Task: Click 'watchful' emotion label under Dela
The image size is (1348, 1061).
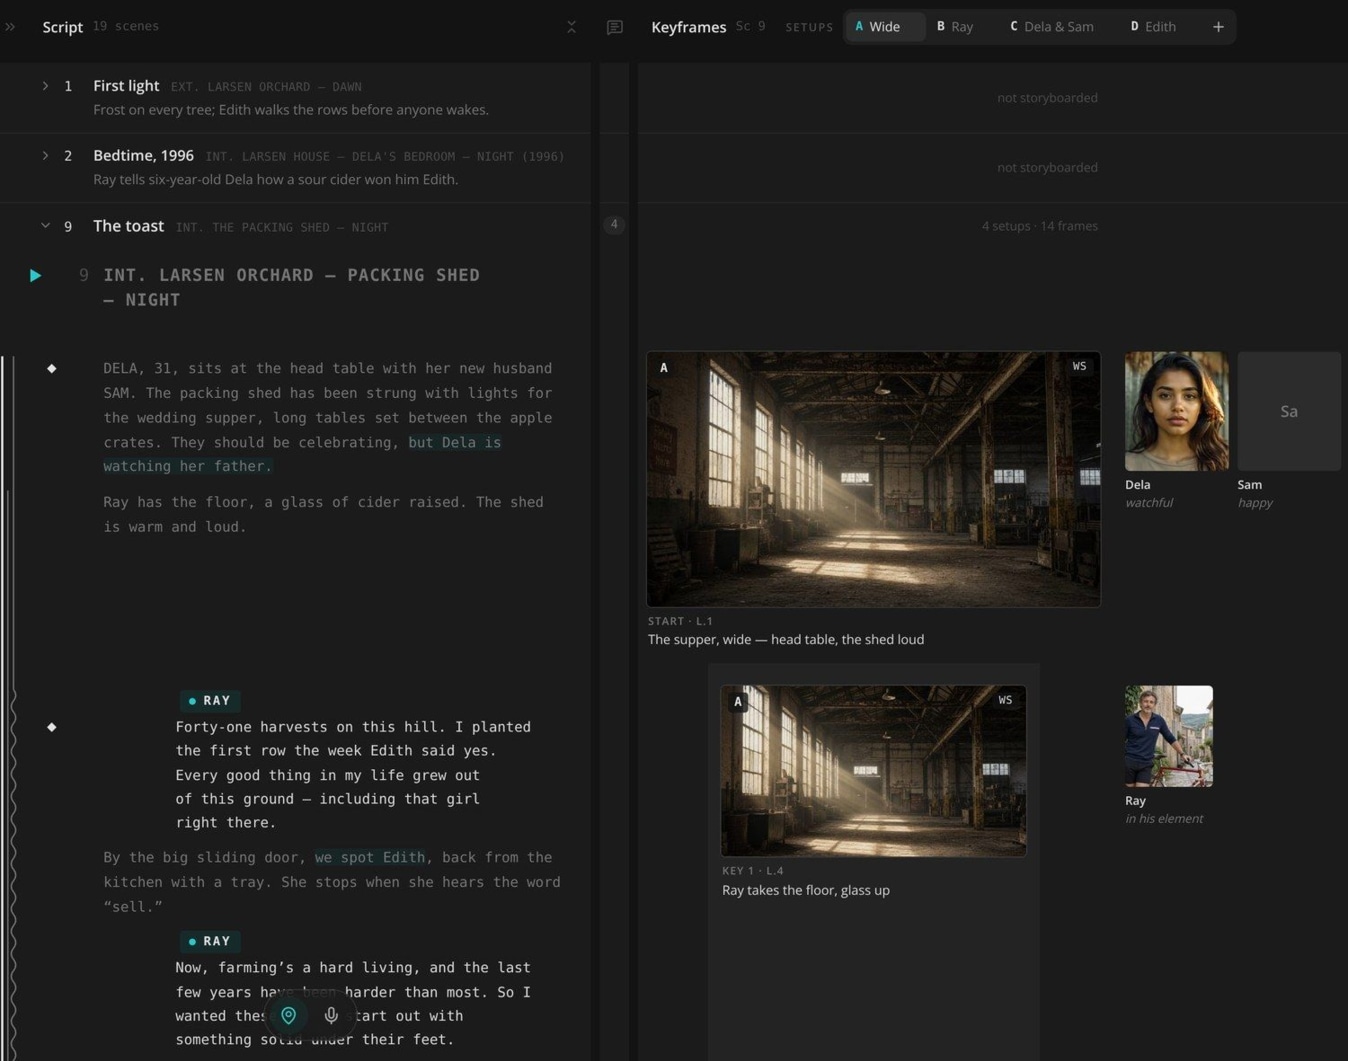Action: pos(1149,503)
